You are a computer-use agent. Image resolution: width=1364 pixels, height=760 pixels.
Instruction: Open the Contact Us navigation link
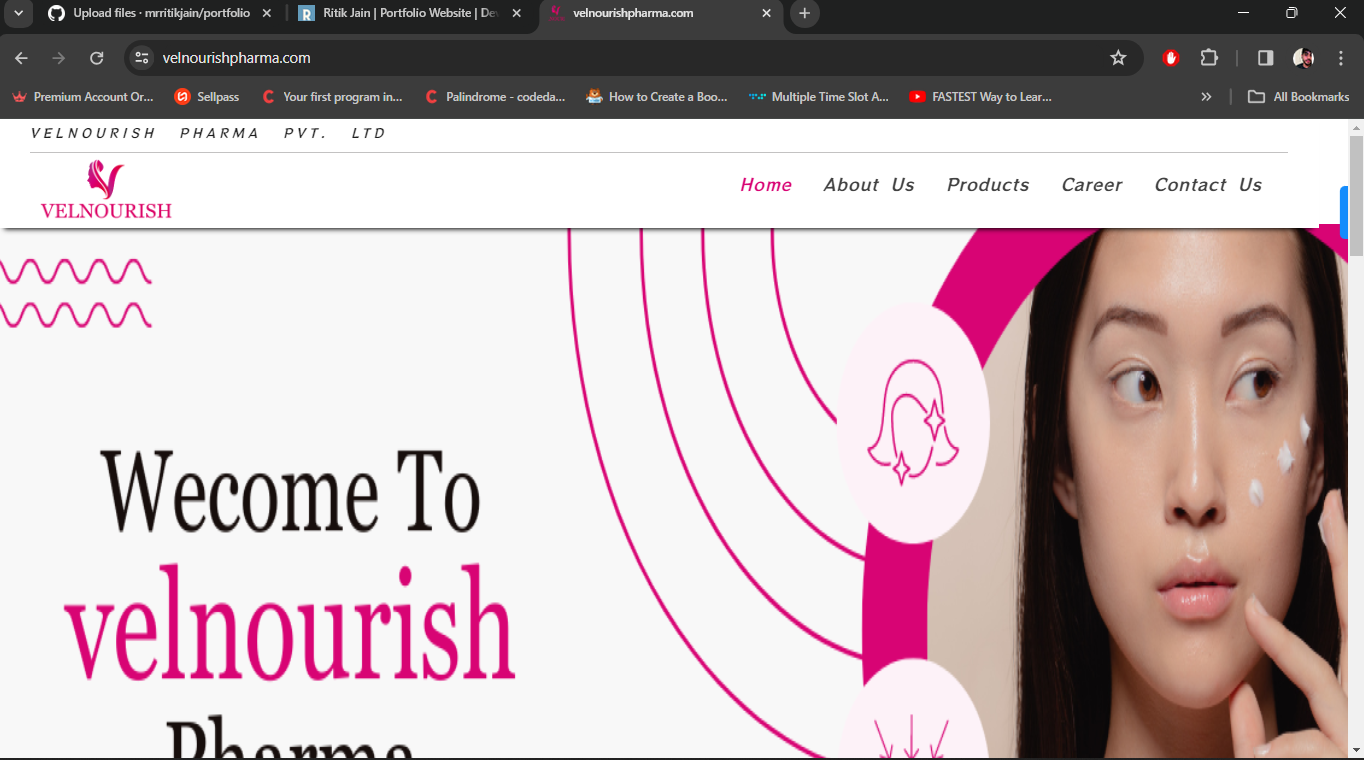pyautogui.click(x=1208, y=185)
